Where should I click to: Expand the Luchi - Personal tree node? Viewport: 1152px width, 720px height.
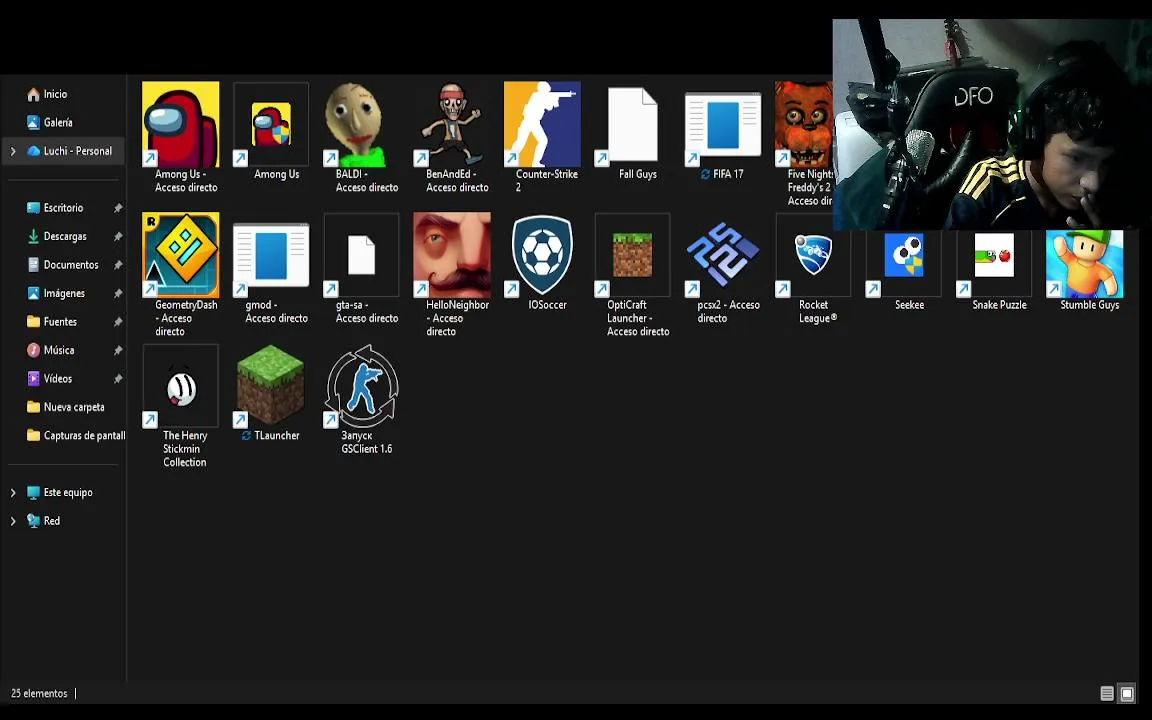click(12, 151)
